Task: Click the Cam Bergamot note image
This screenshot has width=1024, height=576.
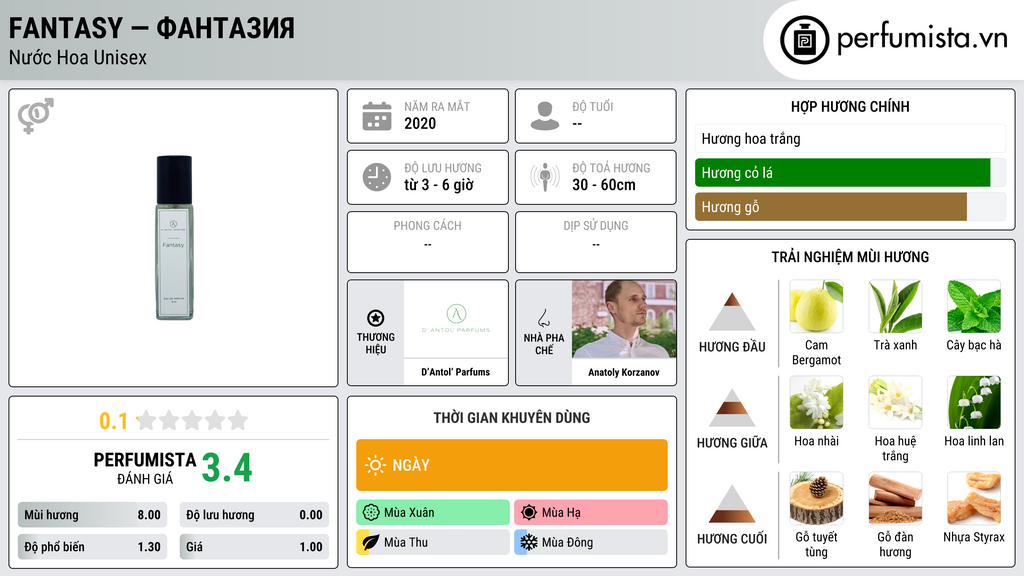Action: pyautogui.click(x=816, y=306)
